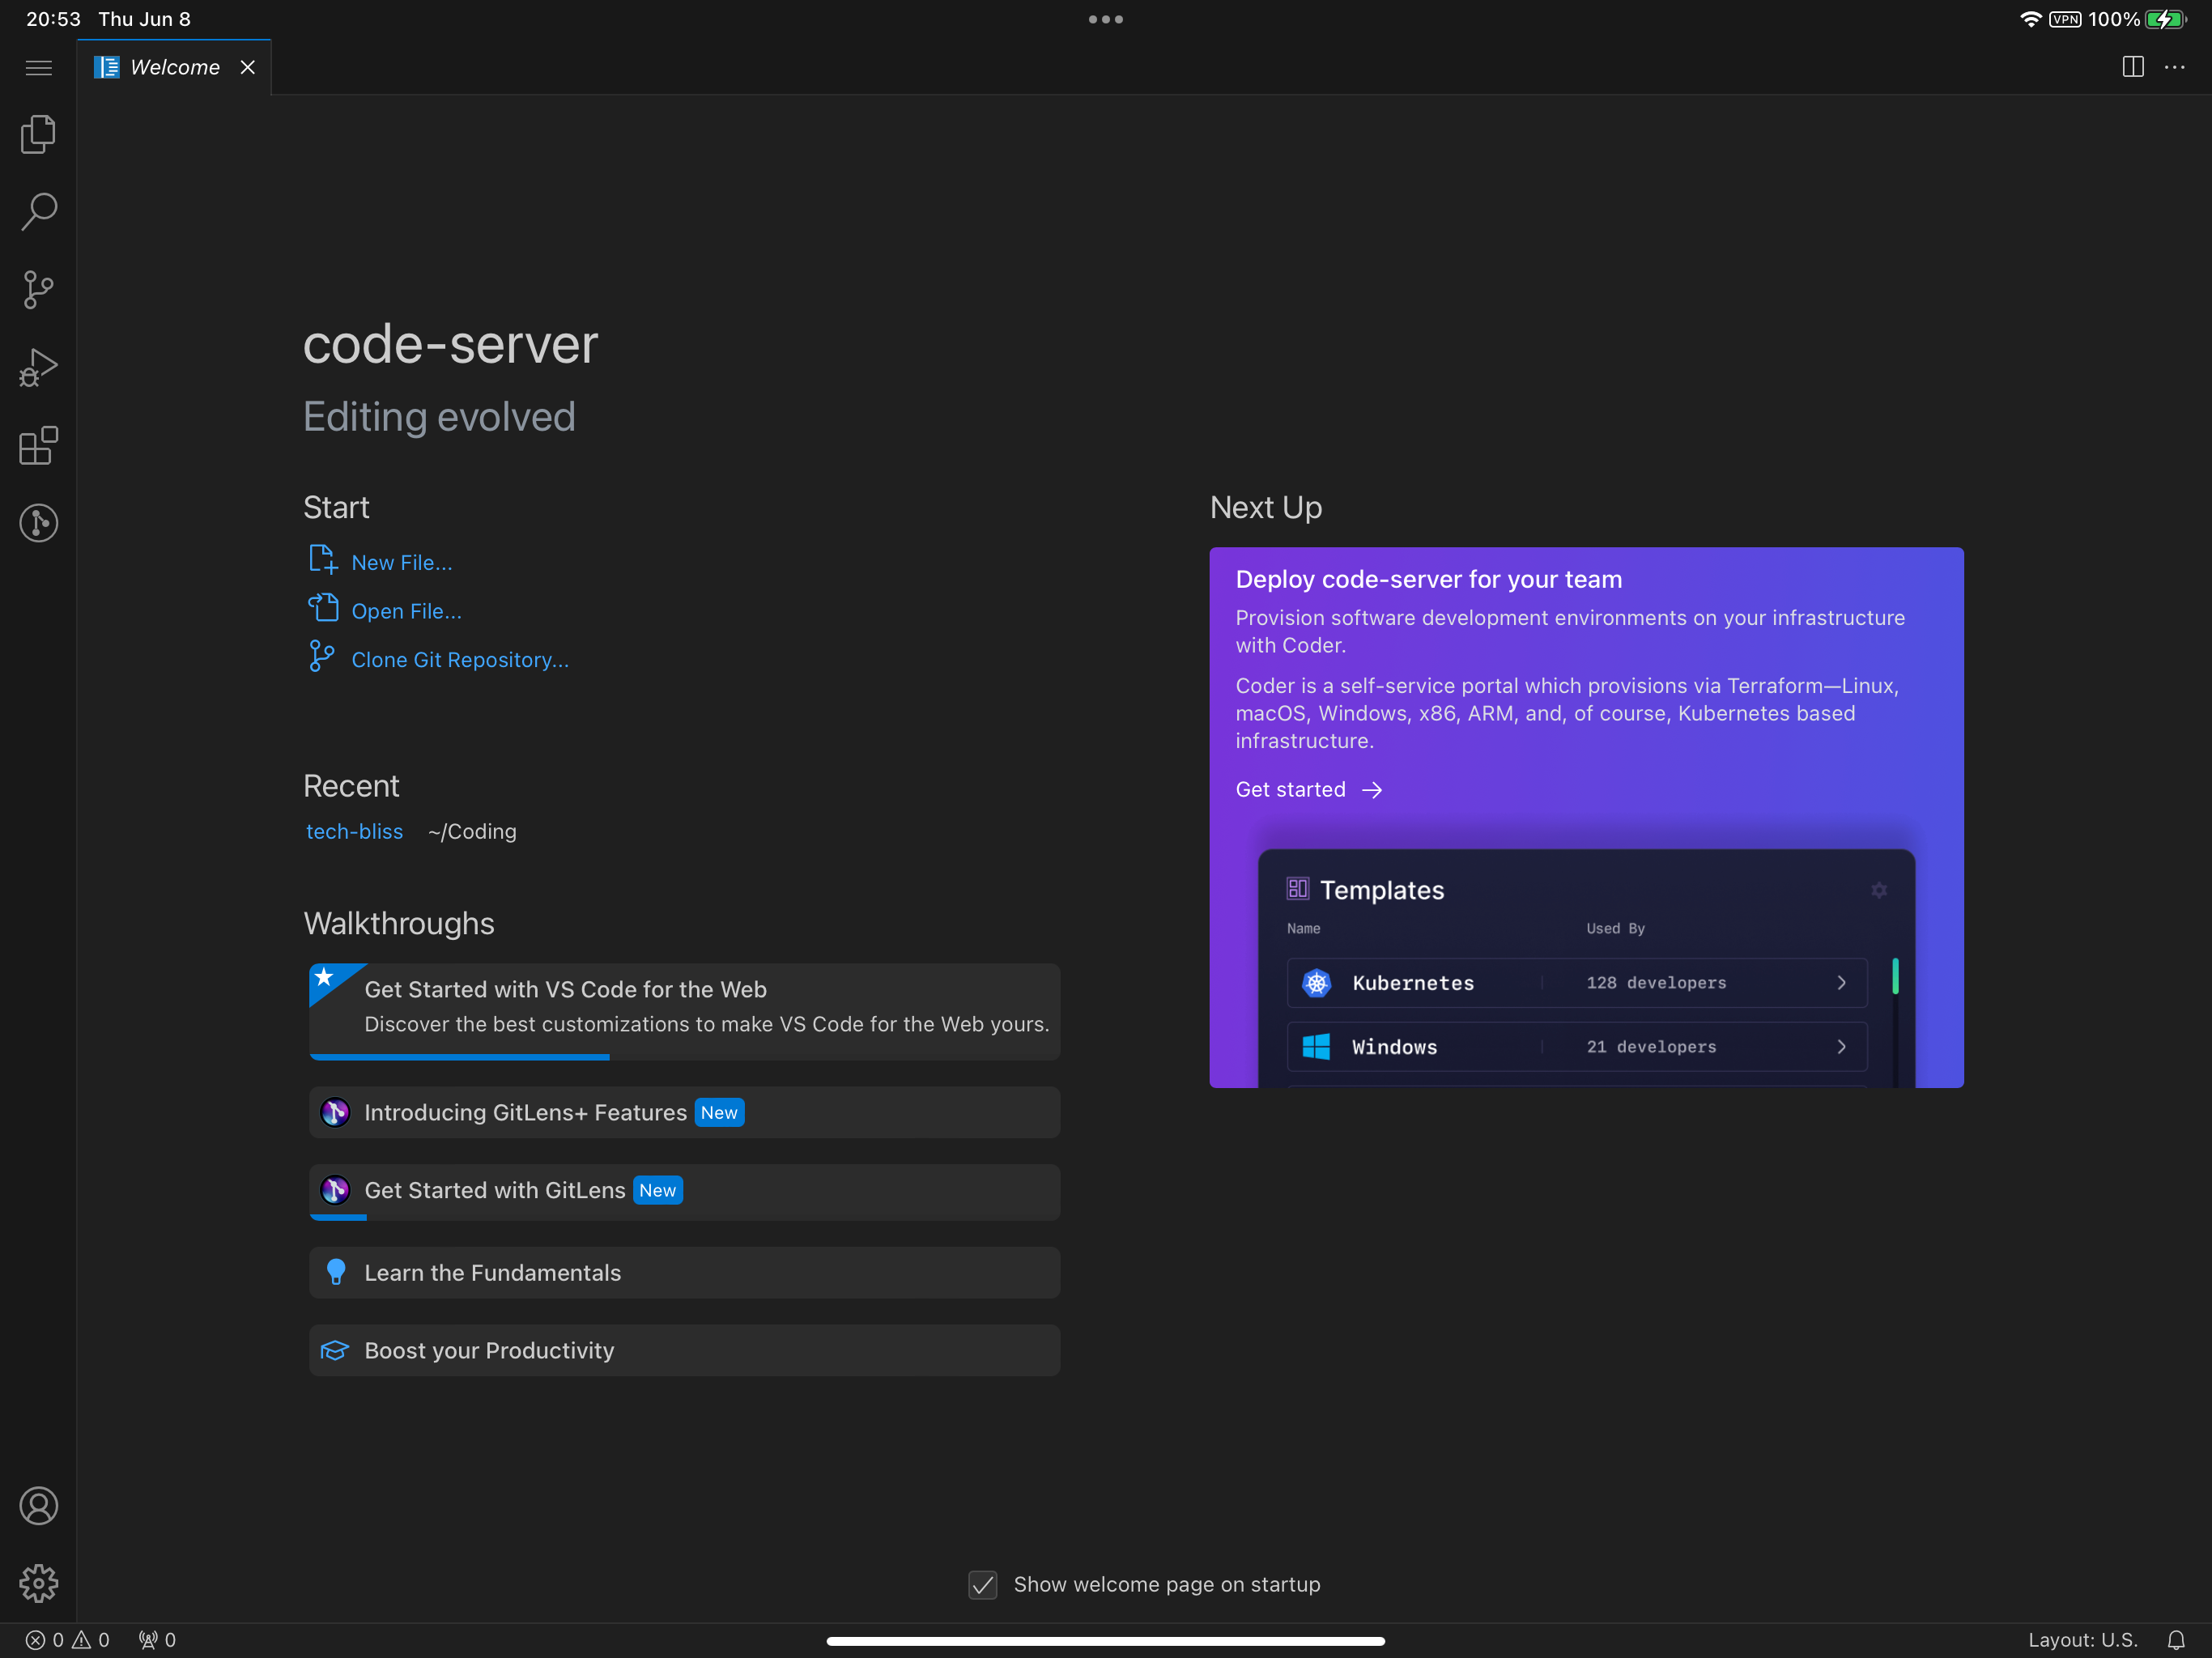The height and width of the screenshot is (1658, 2212).
Task: Uncheck Show welcome page on startup
Action: [983, 1585]
